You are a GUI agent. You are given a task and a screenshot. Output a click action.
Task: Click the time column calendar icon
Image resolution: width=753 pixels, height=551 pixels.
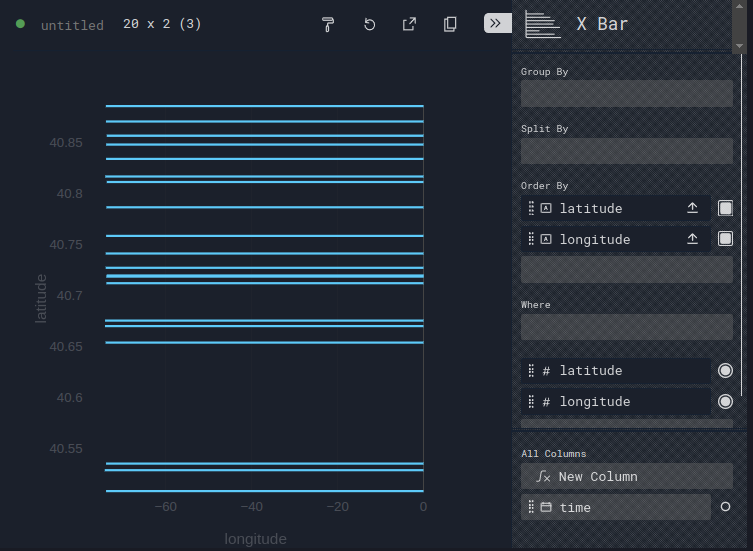[546, 507]
